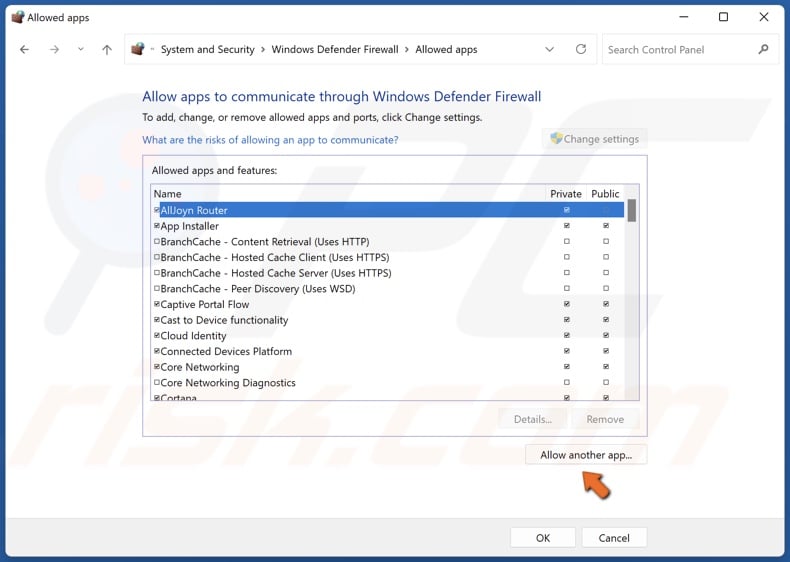Go back with the back arrow

(24, 49)
